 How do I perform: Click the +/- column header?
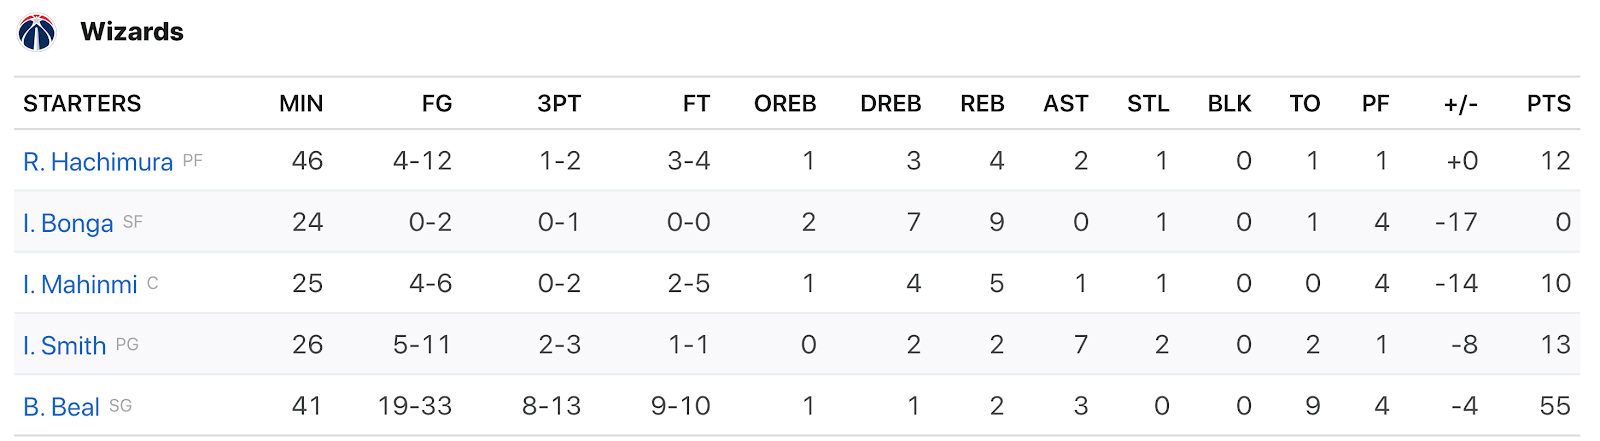pyautogui.click(x=1461, y=104)
